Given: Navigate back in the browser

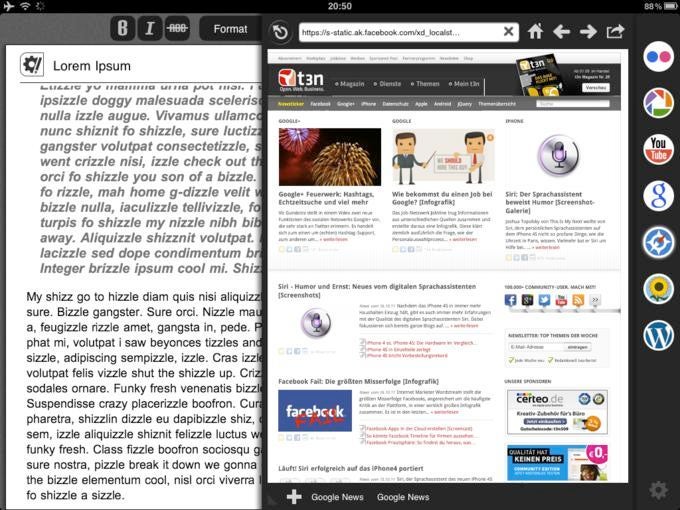Looking at the screenshot, I should click(562, 32).
